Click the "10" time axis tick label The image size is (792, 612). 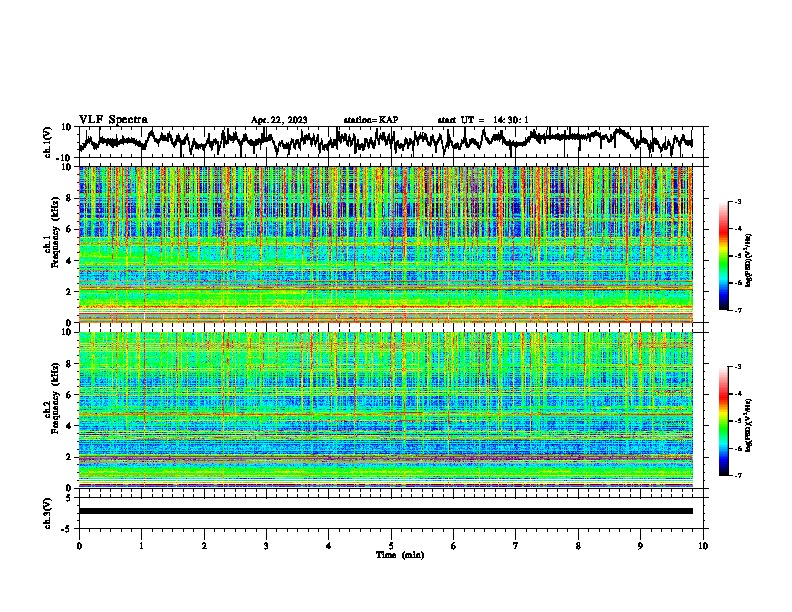(703, 546)
